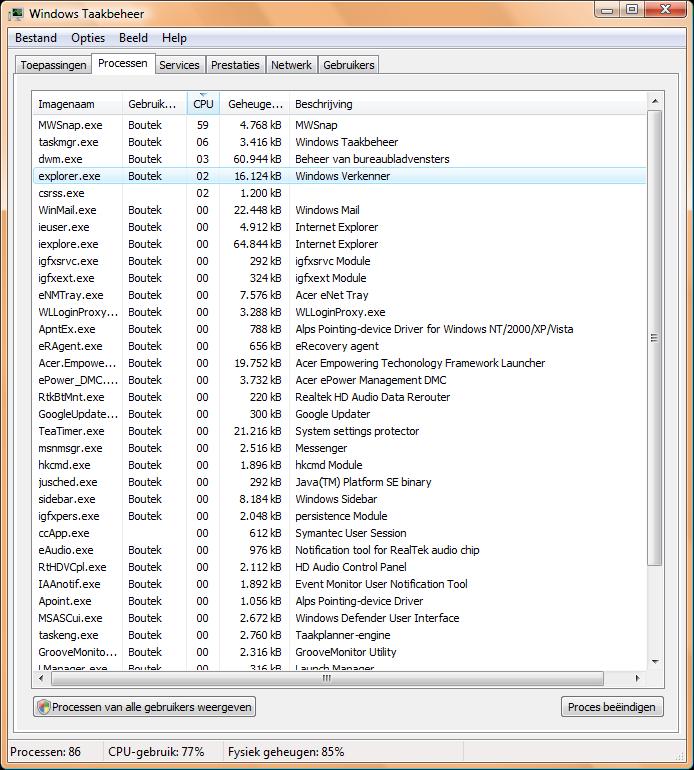Select the igfxpers.exe process
Screen dimensions: 694x770
(x=339, y=516)
